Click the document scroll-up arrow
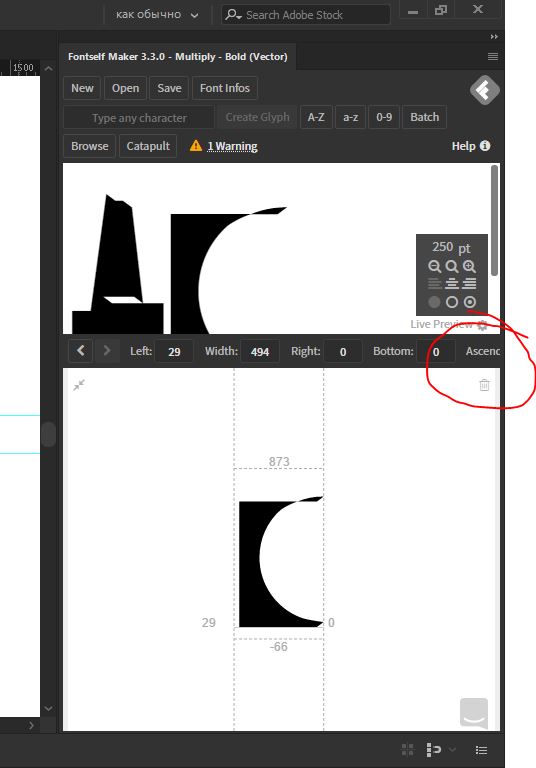The width and height of the screenshot is (536, 768). pos(48,69)
